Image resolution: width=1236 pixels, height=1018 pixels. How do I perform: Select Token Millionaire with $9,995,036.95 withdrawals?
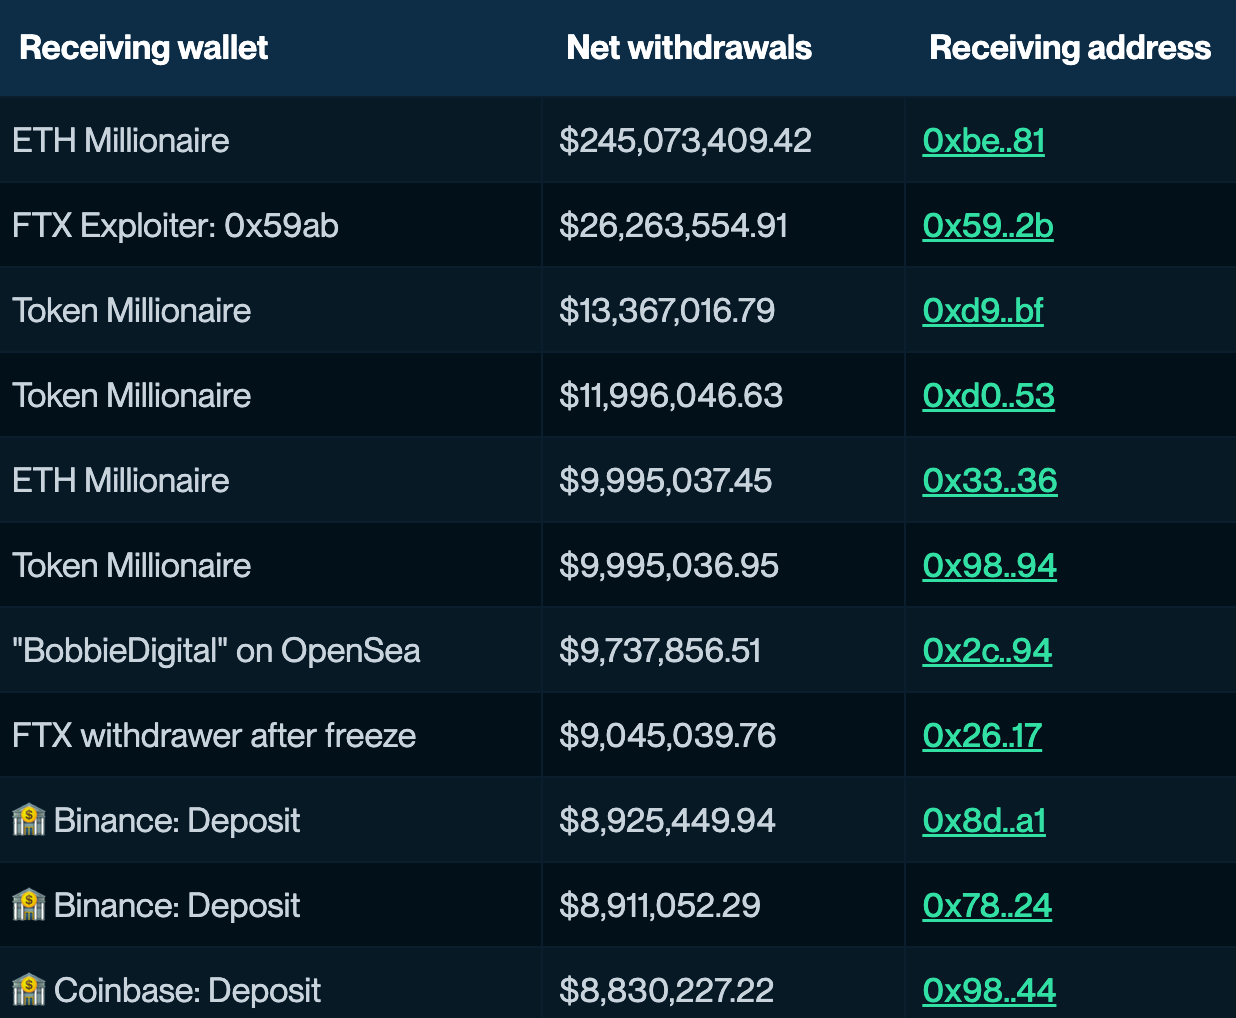(x=131, y=566)
